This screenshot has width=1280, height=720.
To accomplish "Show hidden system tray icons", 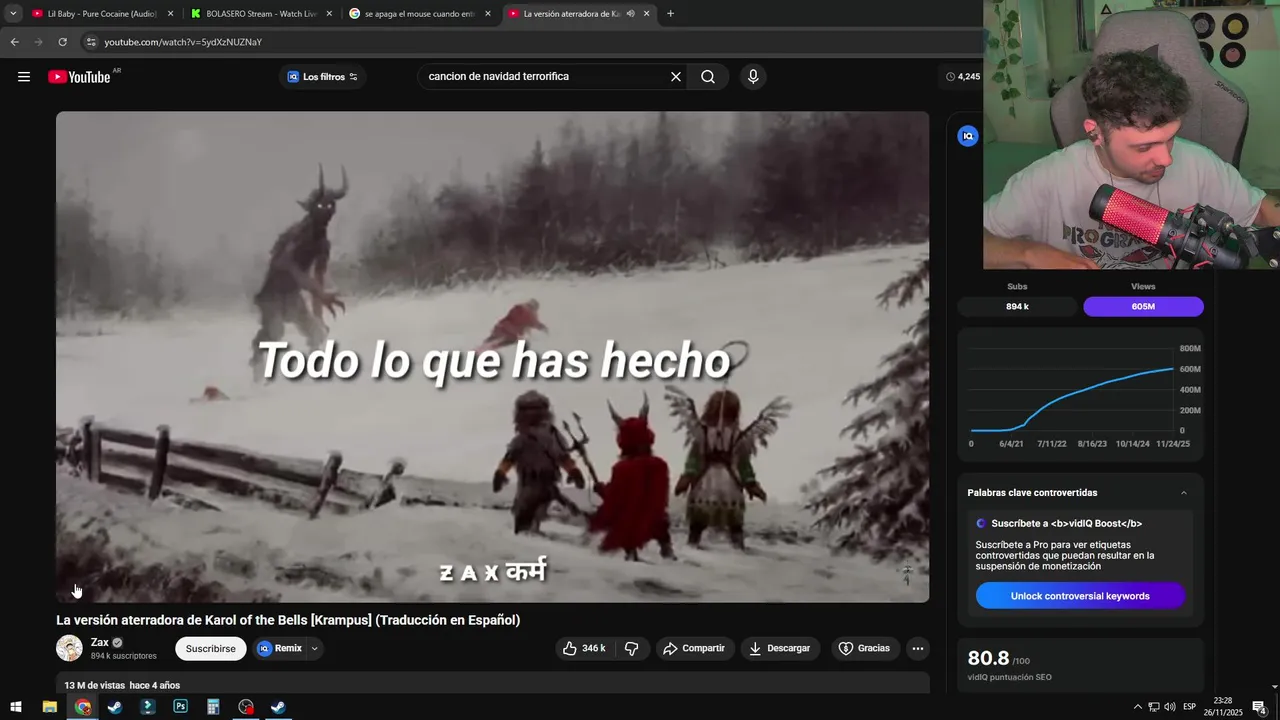I will [x=1137, y=707].
